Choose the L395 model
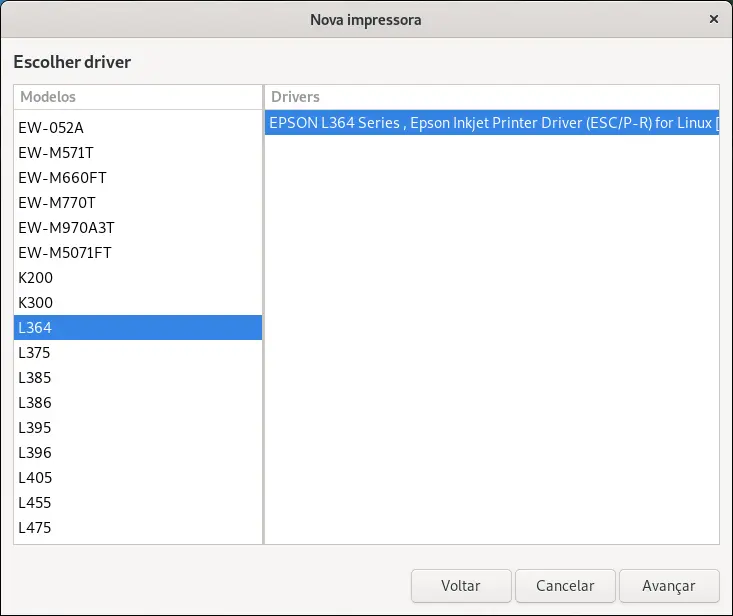Viewport: 733px width, 616px height. 138,428
